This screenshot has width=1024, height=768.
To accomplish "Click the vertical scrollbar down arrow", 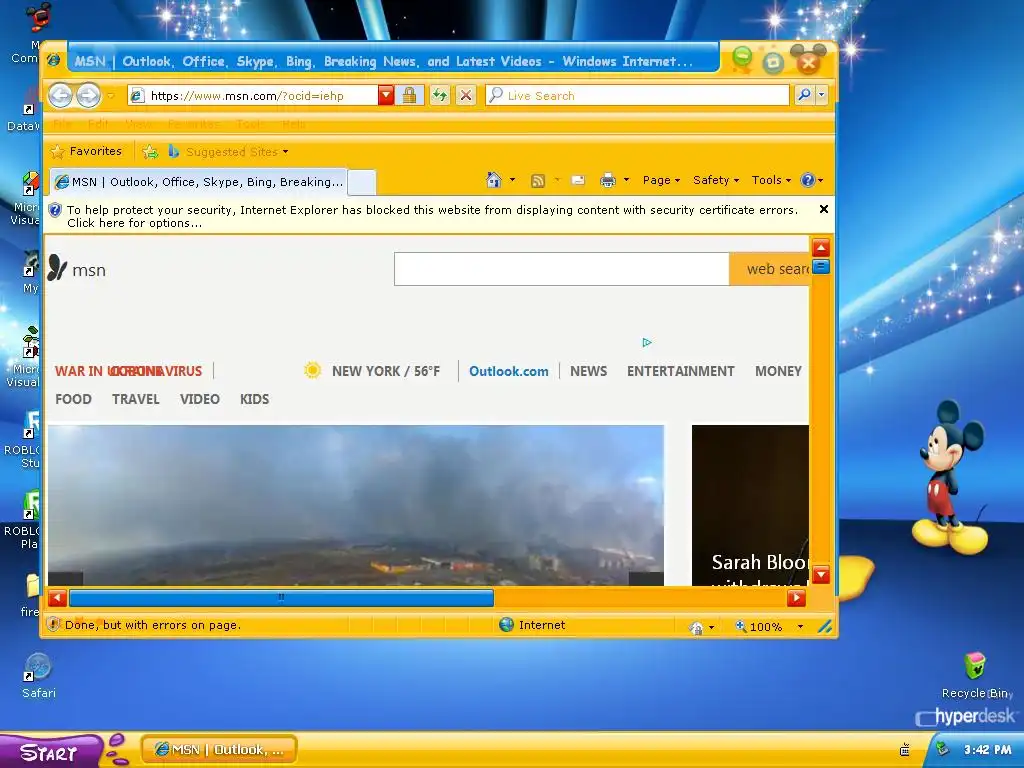I will tap(821, 575).
